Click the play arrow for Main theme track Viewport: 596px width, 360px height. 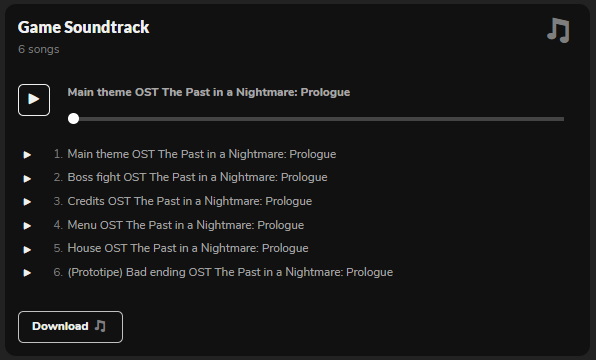27,155
